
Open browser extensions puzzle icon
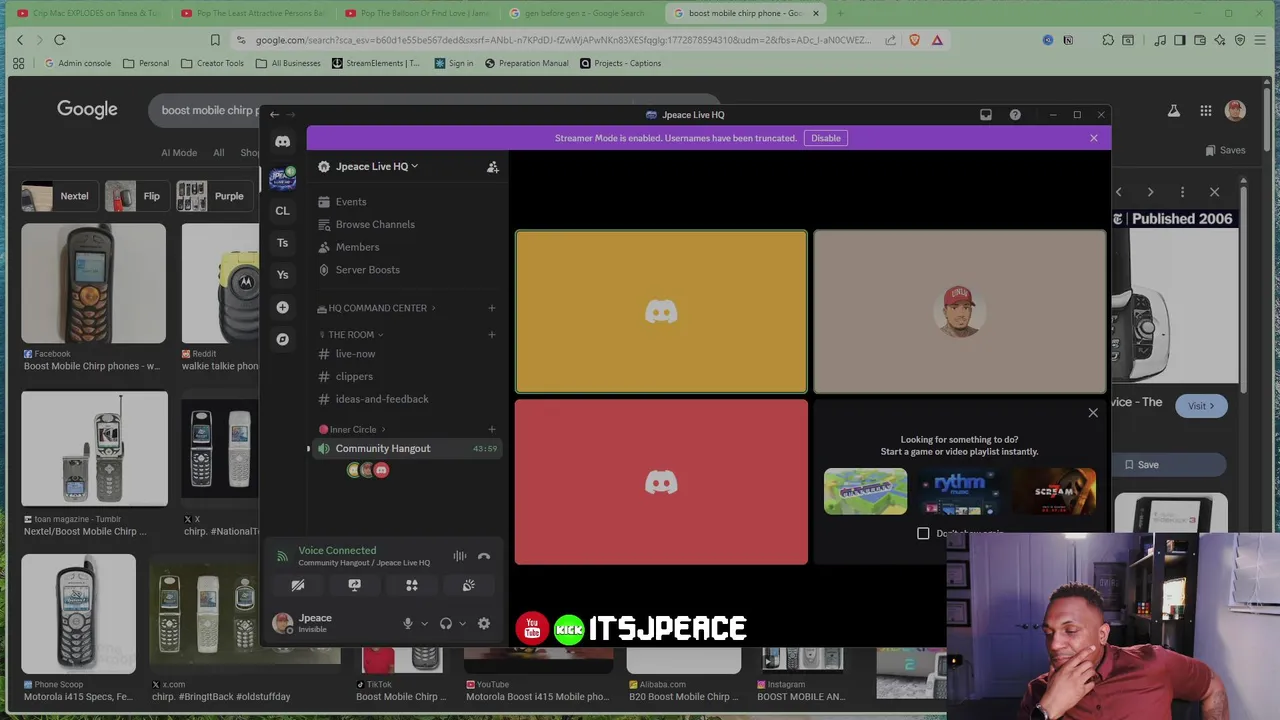1108,40
